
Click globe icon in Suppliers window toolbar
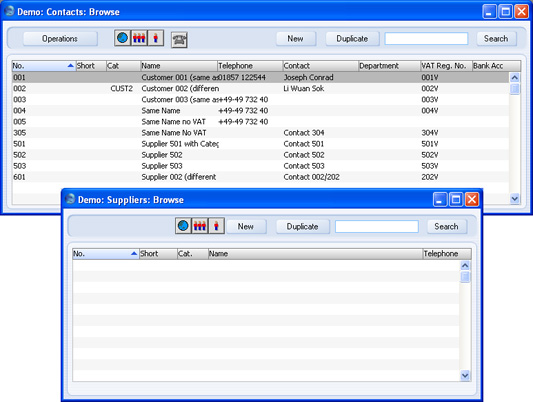[x=183, y=226]
